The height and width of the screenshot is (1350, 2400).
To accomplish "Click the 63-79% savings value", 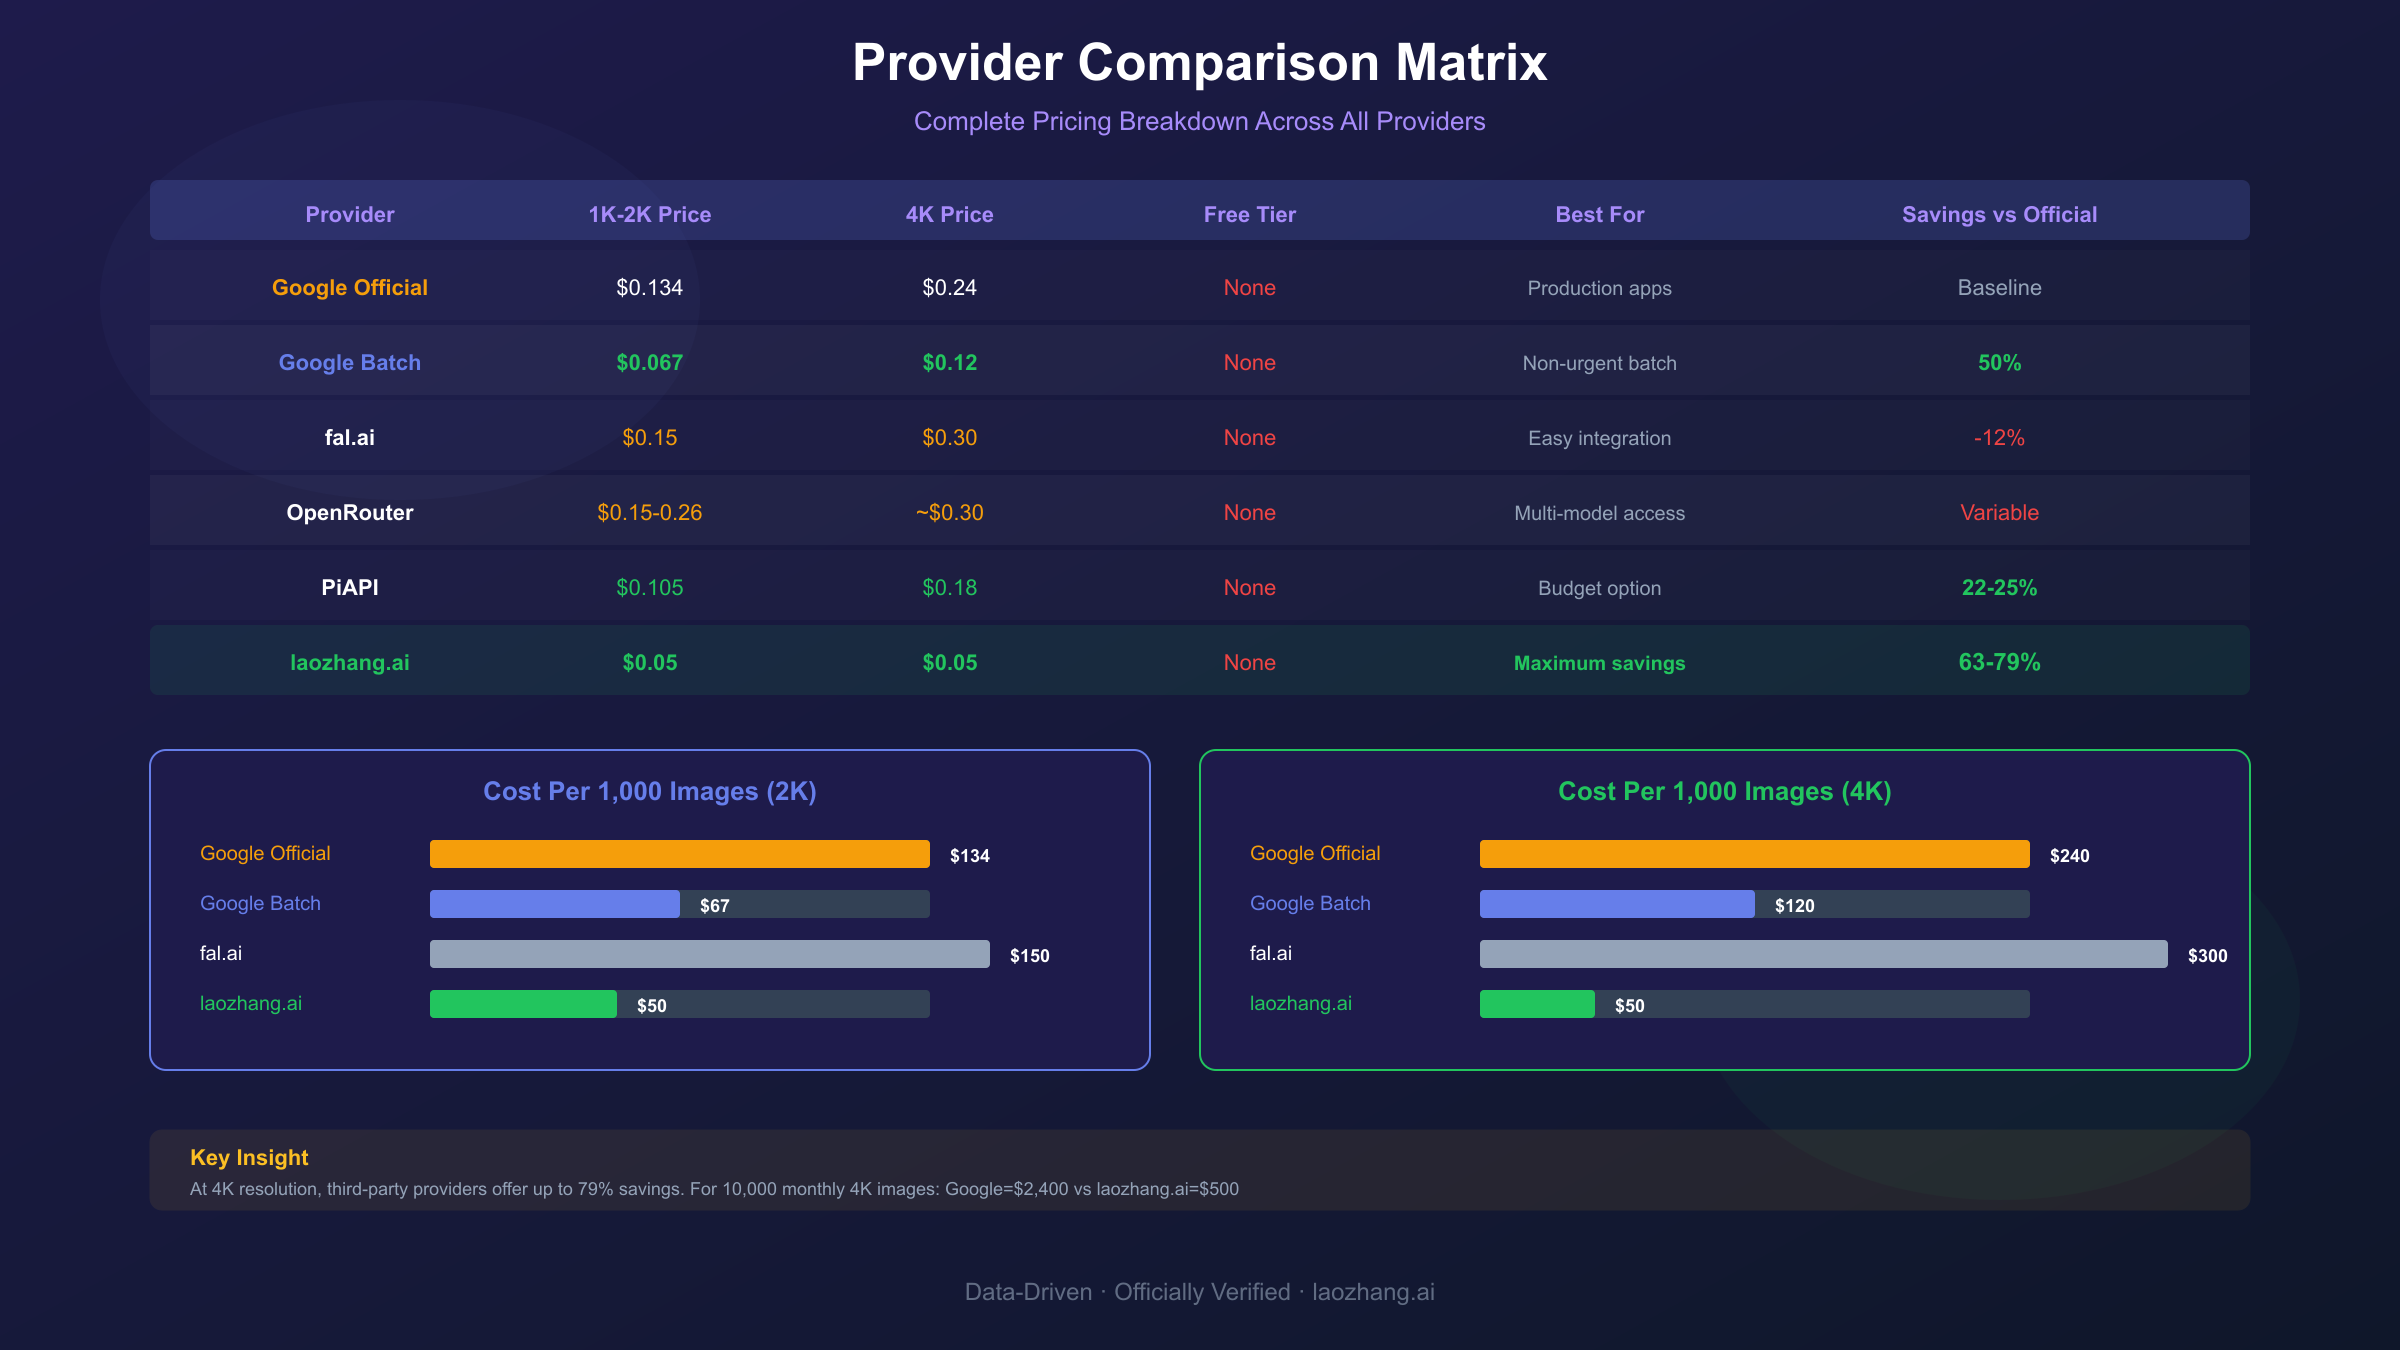I will 1999,662.
